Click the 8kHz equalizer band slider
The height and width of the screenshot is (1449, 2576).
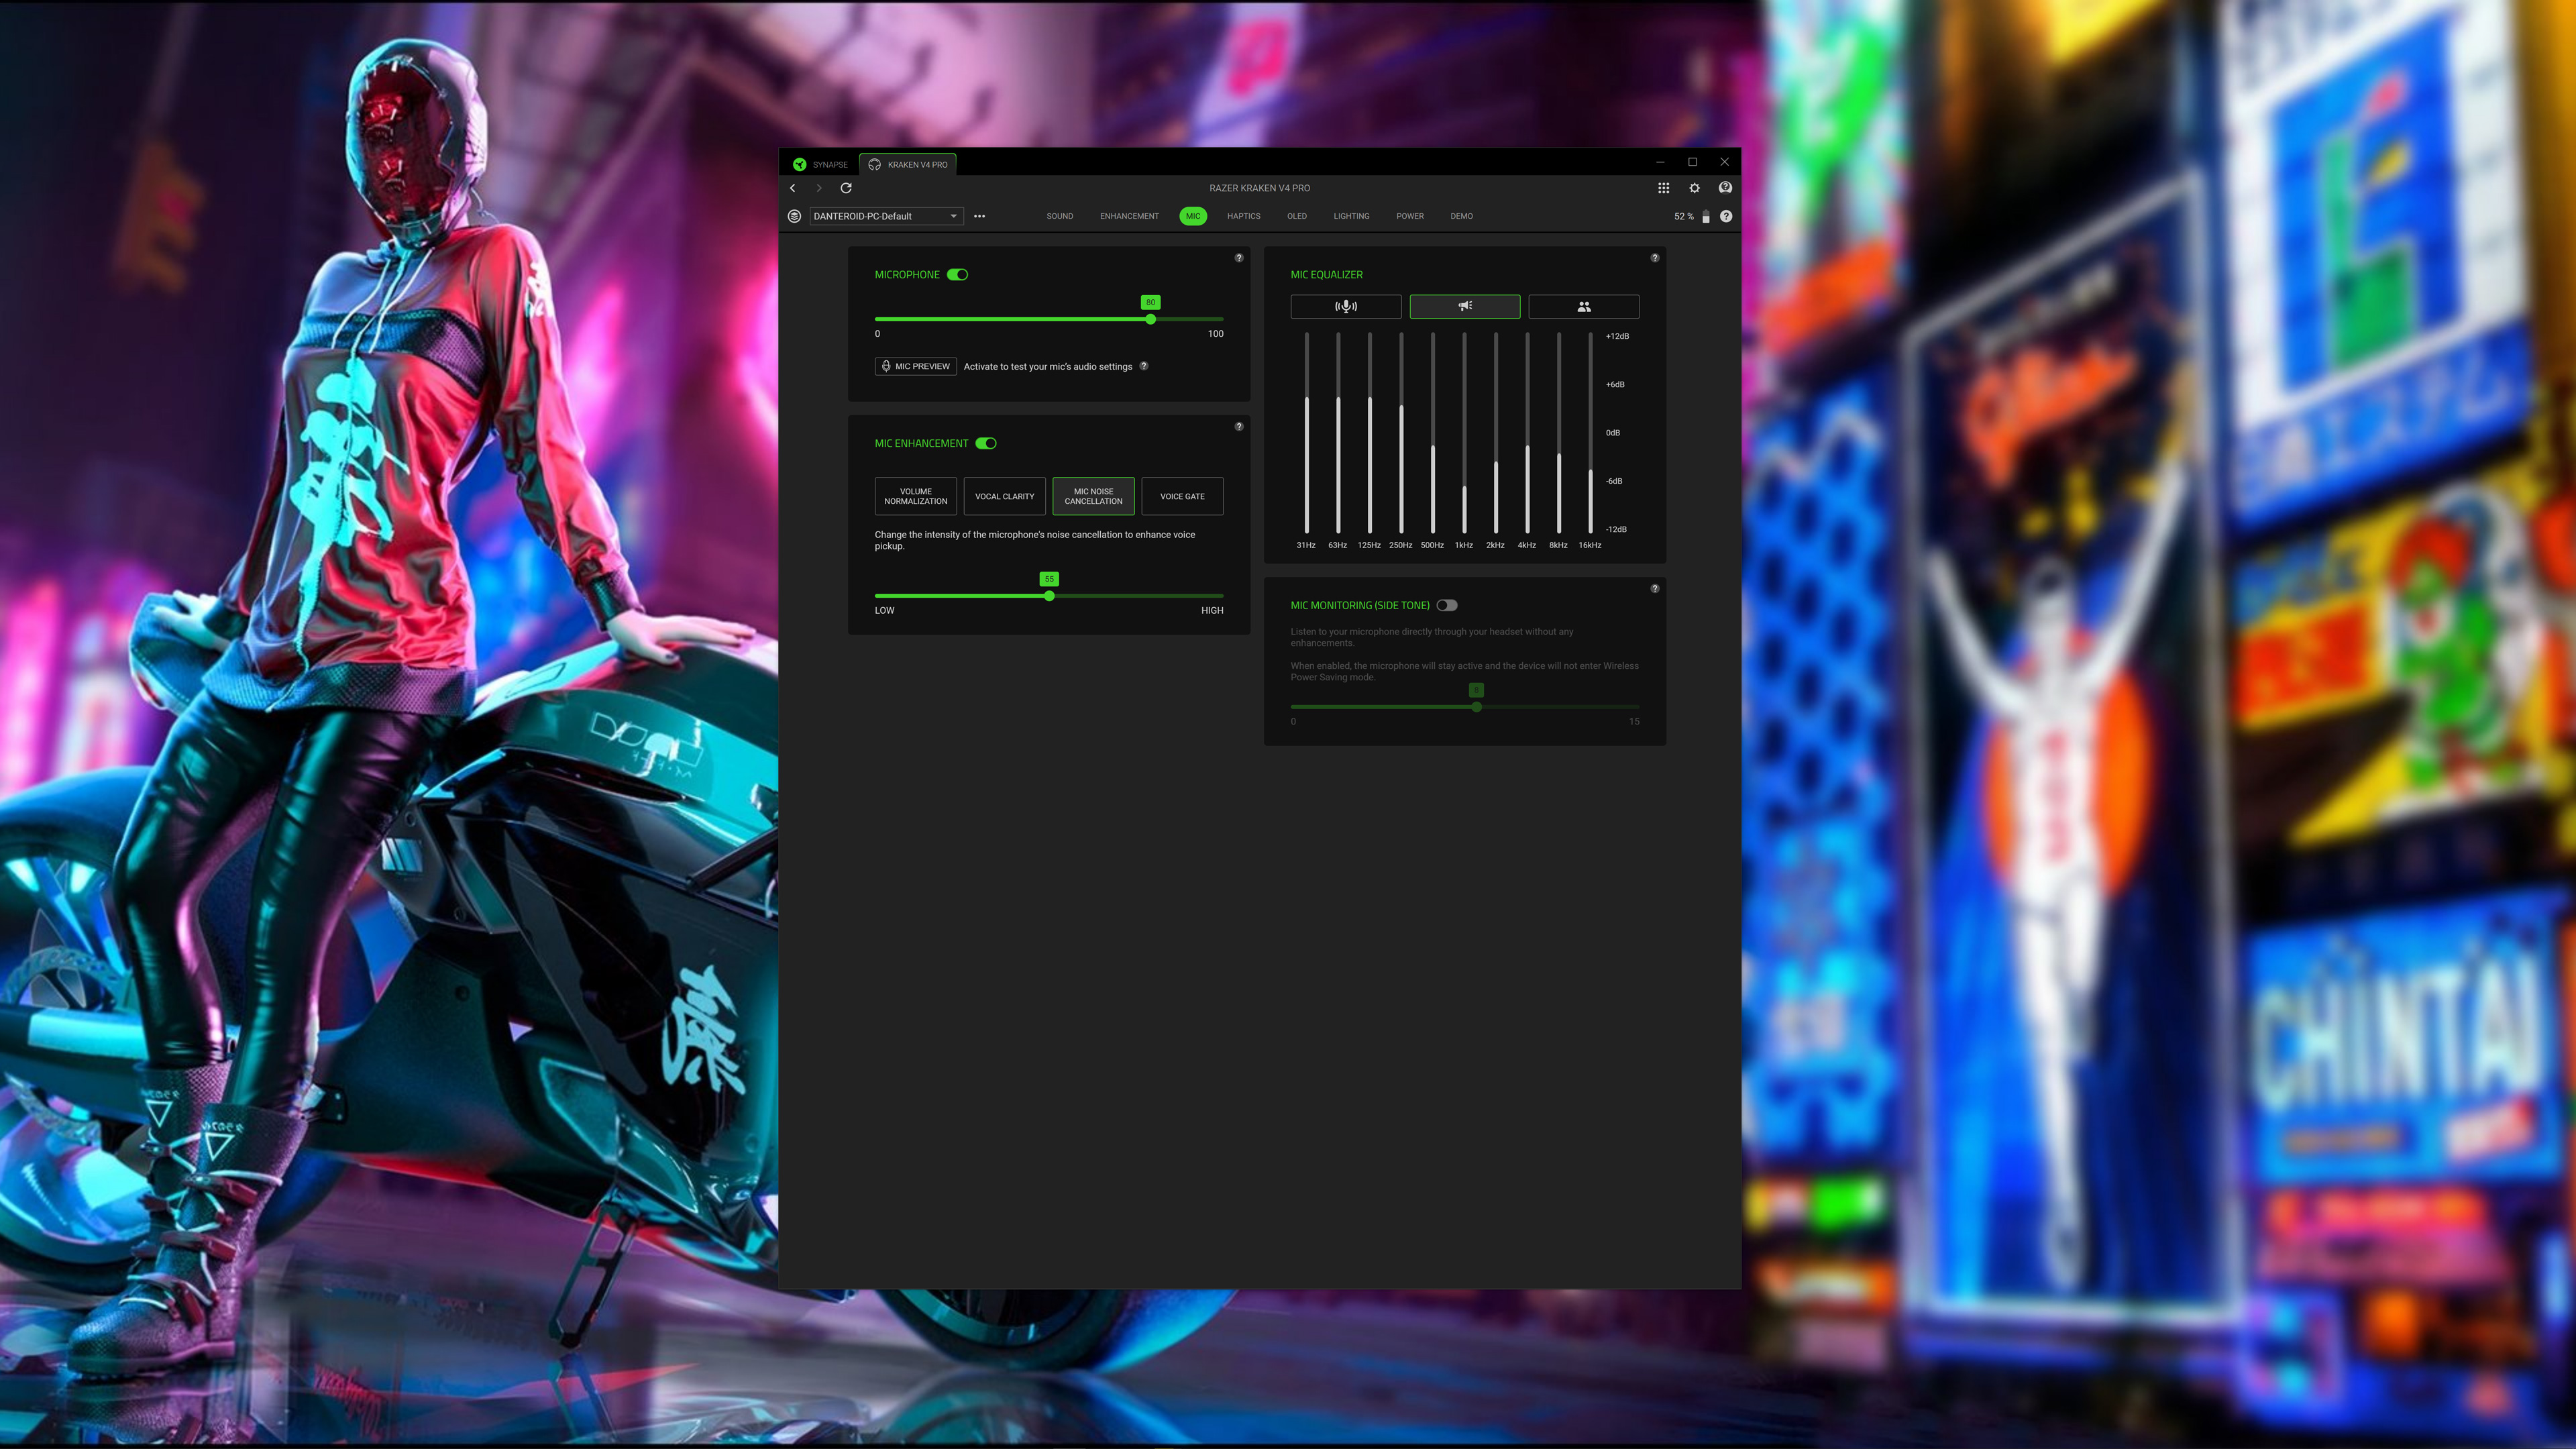coord(1559,434)
